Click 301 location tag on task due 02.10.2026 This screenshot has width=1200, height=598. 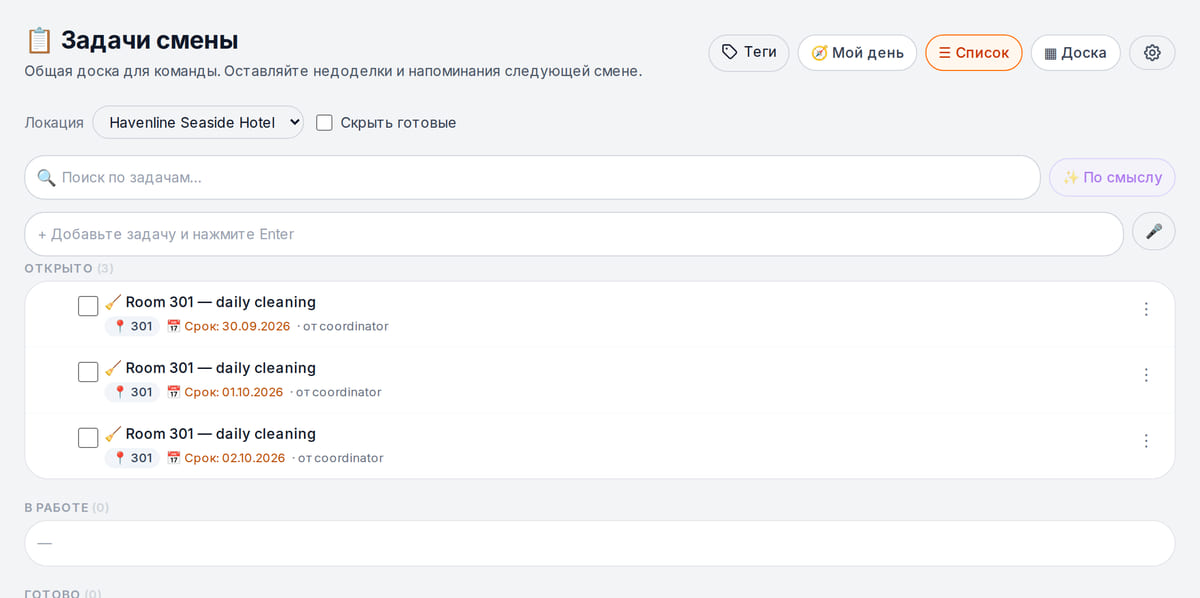(132, 458)
